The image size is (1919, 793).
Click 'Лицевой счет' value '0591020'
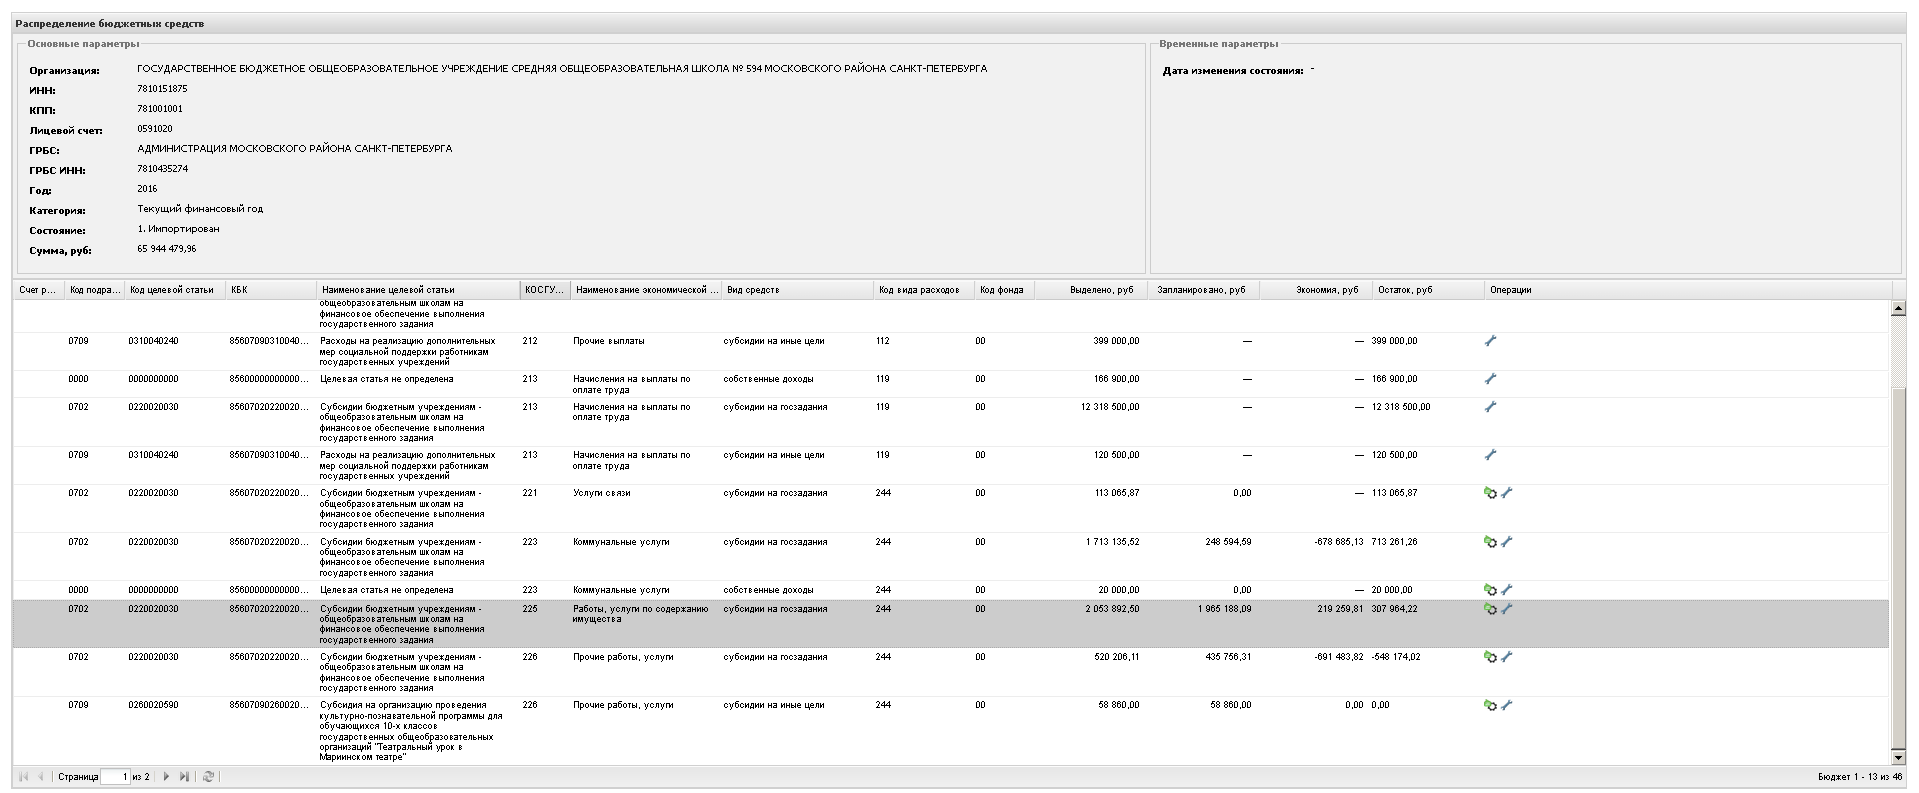click(155, 129)
